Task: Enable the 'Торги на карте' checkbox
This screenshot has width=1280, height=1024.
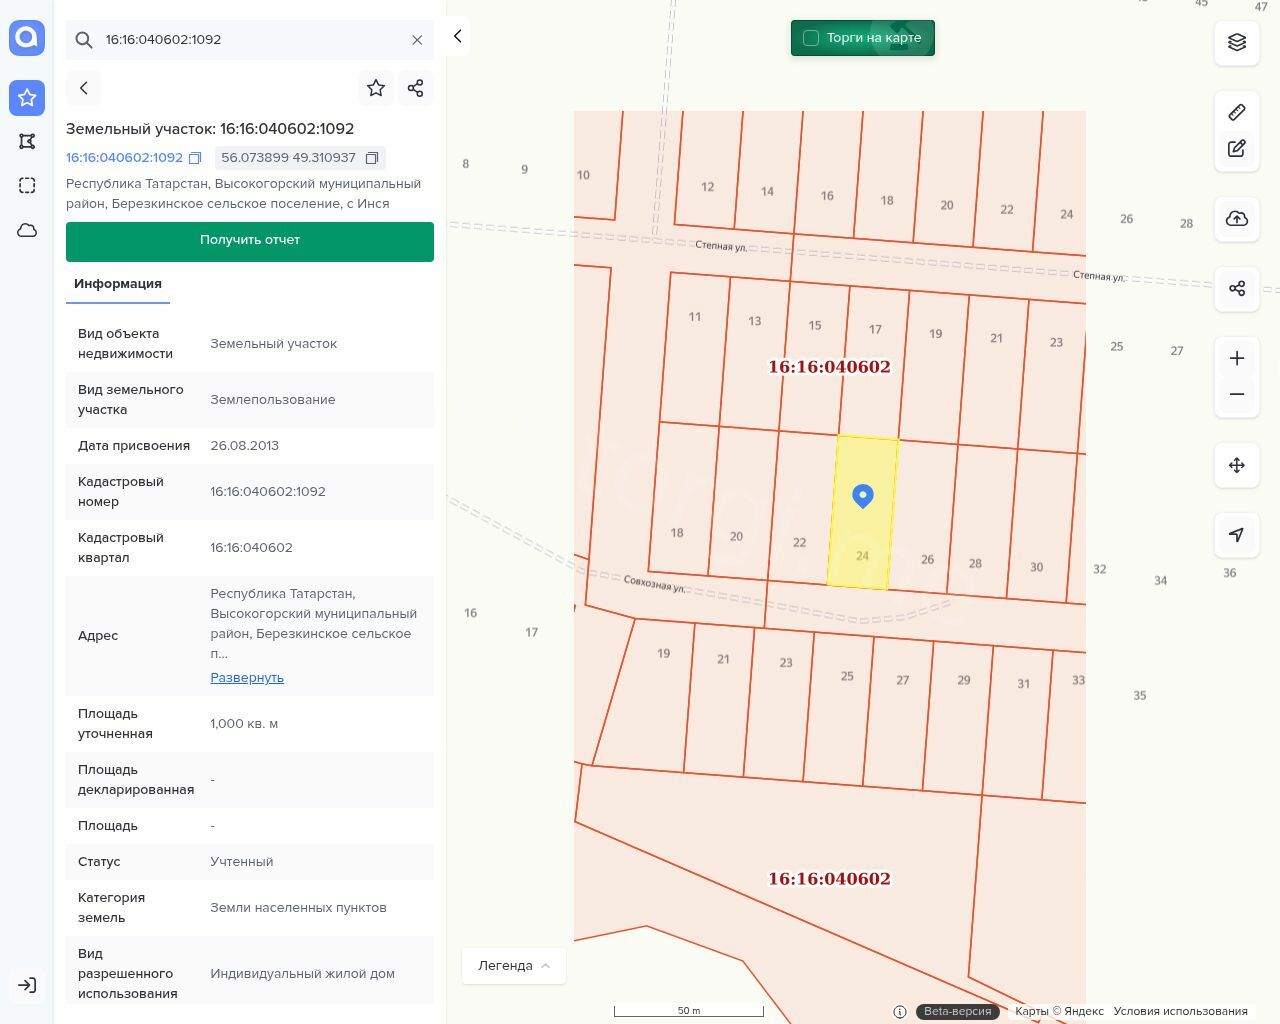Action: (811, 38)
